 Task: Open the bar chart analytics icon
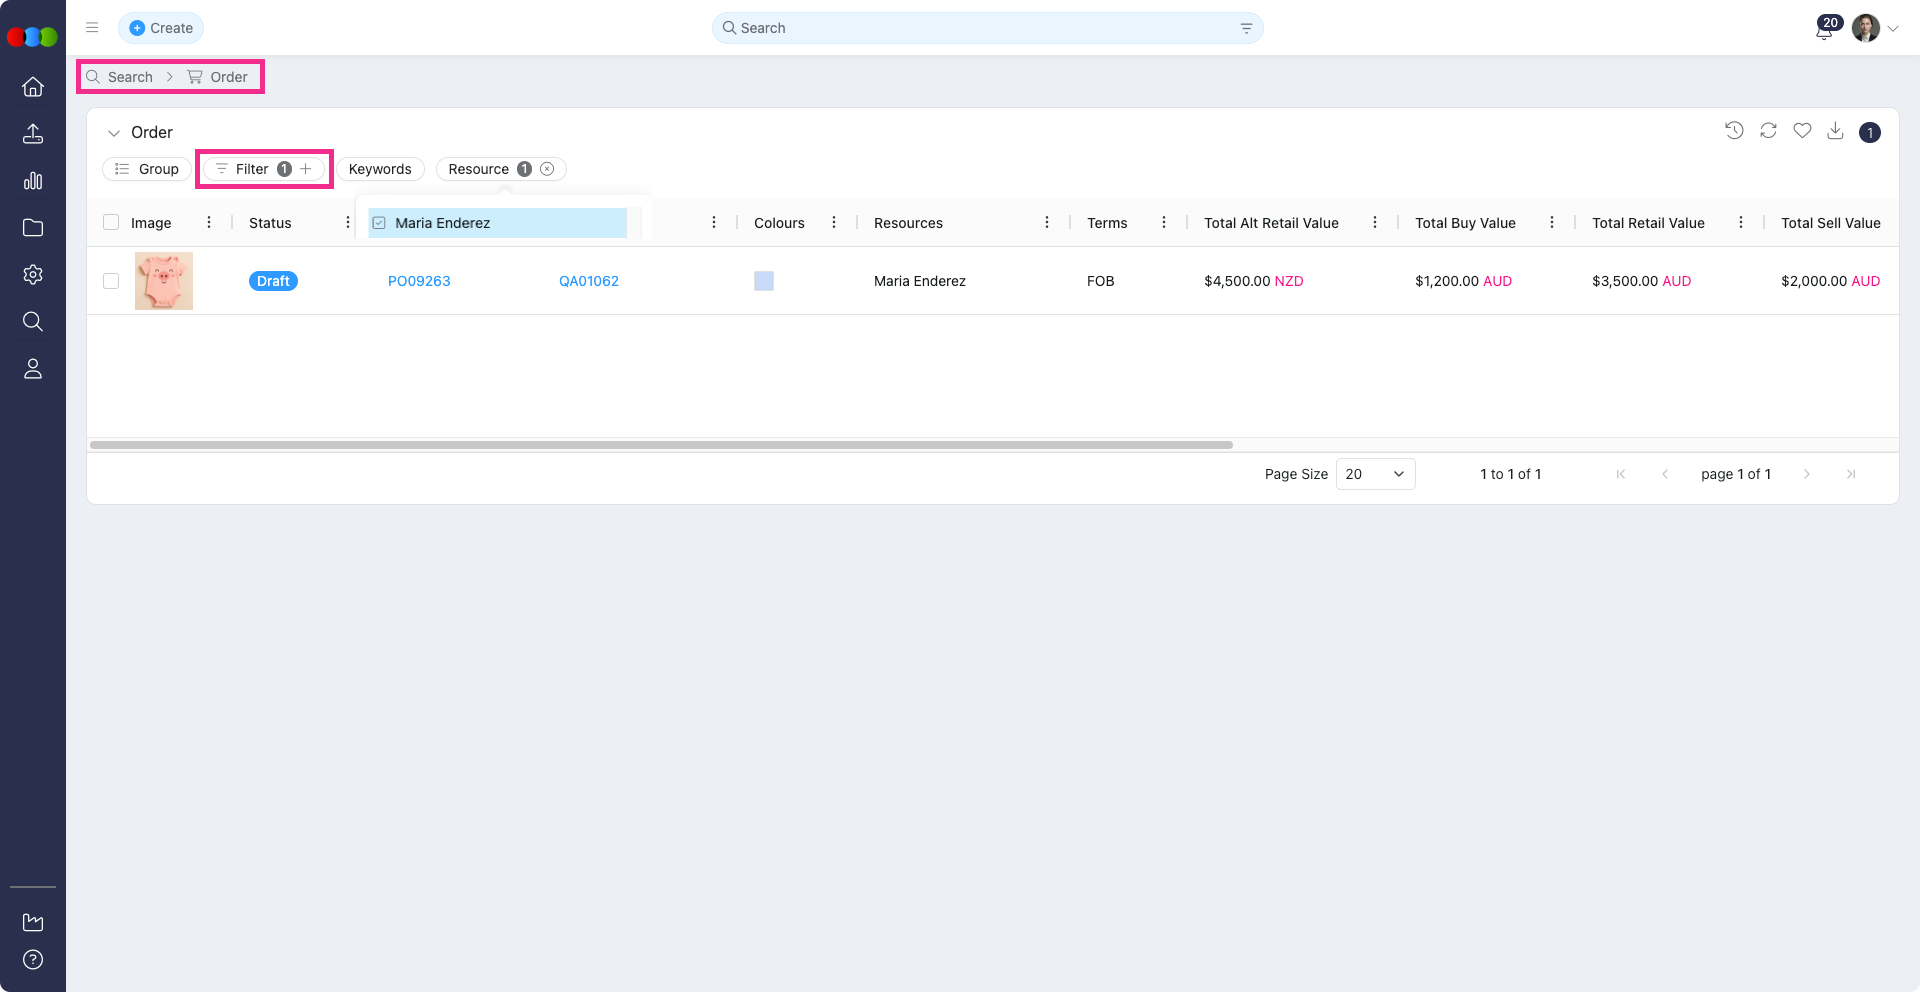coord(33,181)
